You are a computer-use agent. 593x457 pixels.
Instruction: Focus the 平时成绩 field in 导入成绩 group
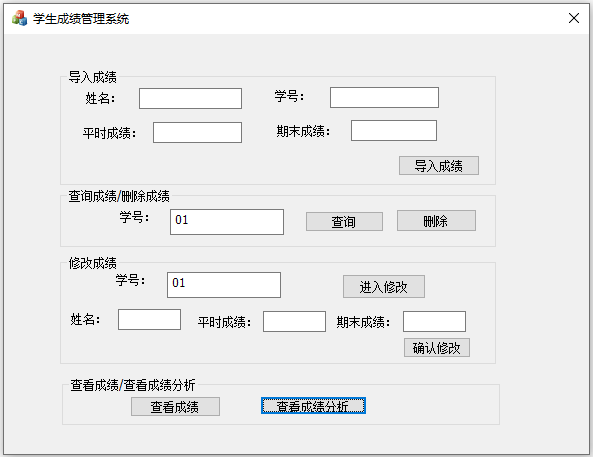tap(197, 132)
